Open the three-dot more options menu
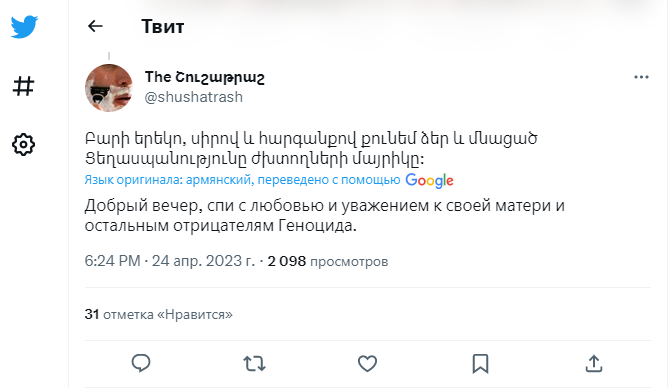669x388 pixels. point(641,77)
